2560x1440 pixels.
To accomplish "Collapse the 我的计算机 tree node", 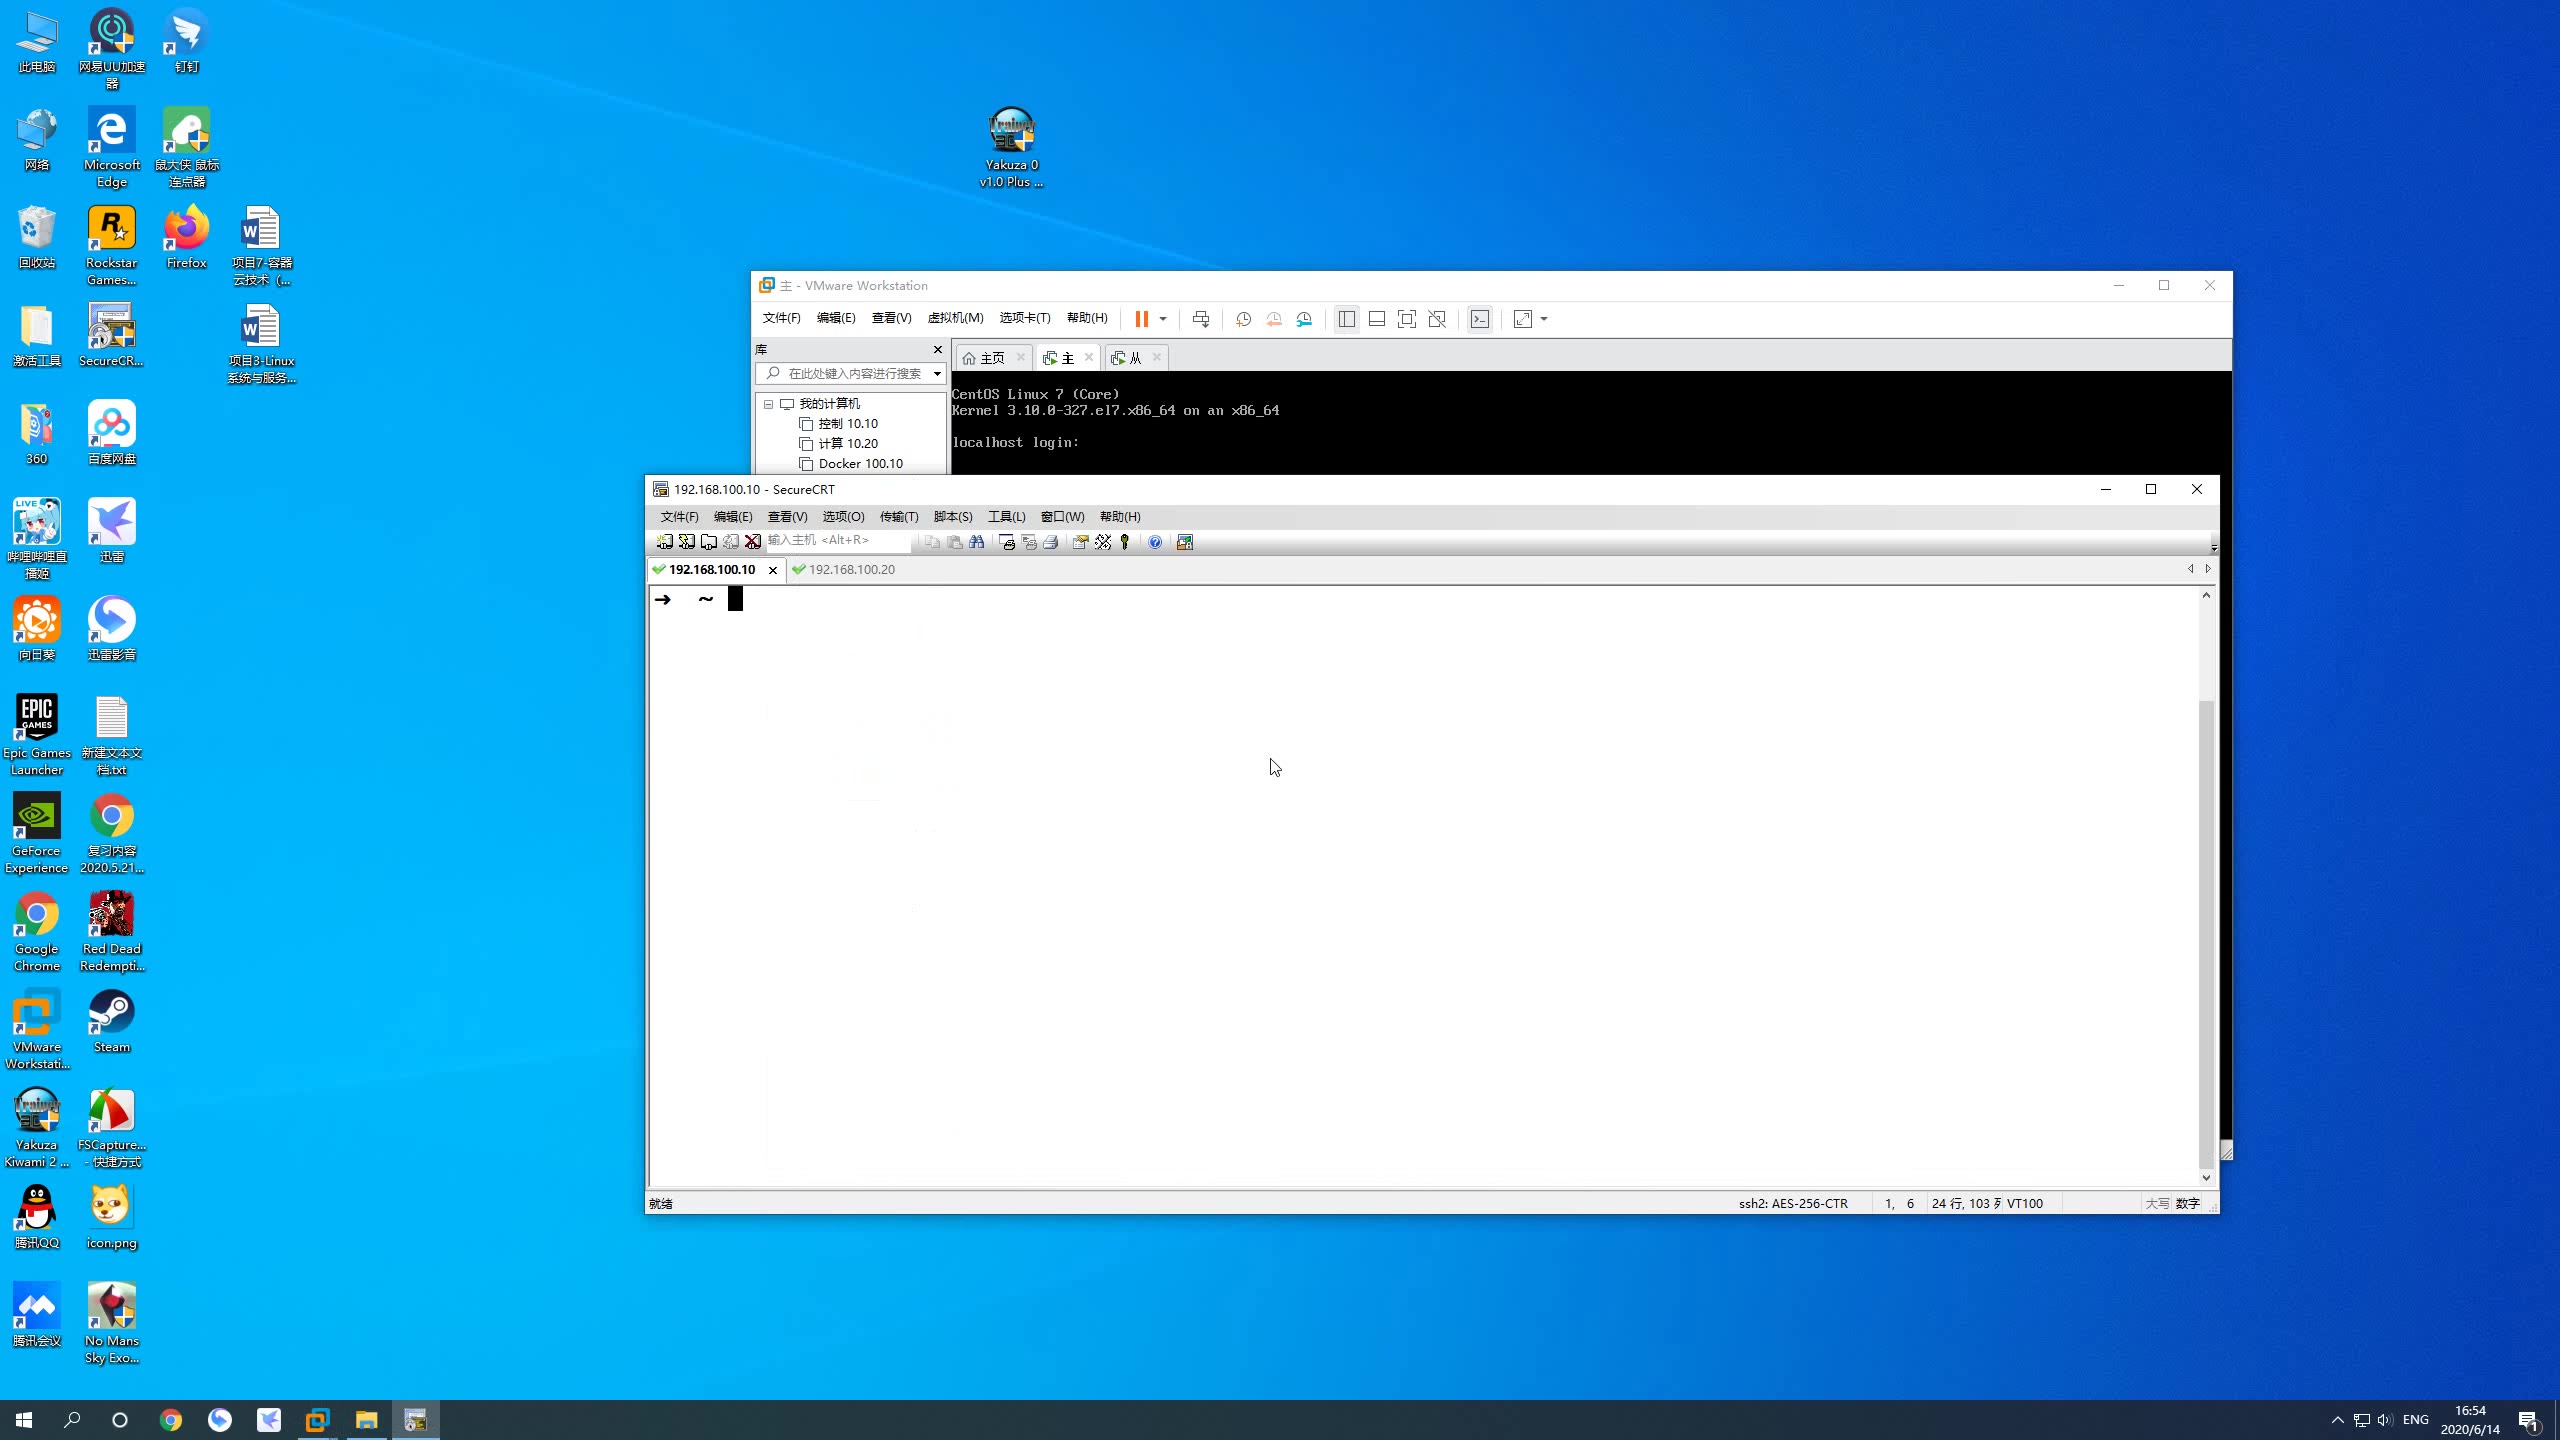I will [768, 404].
